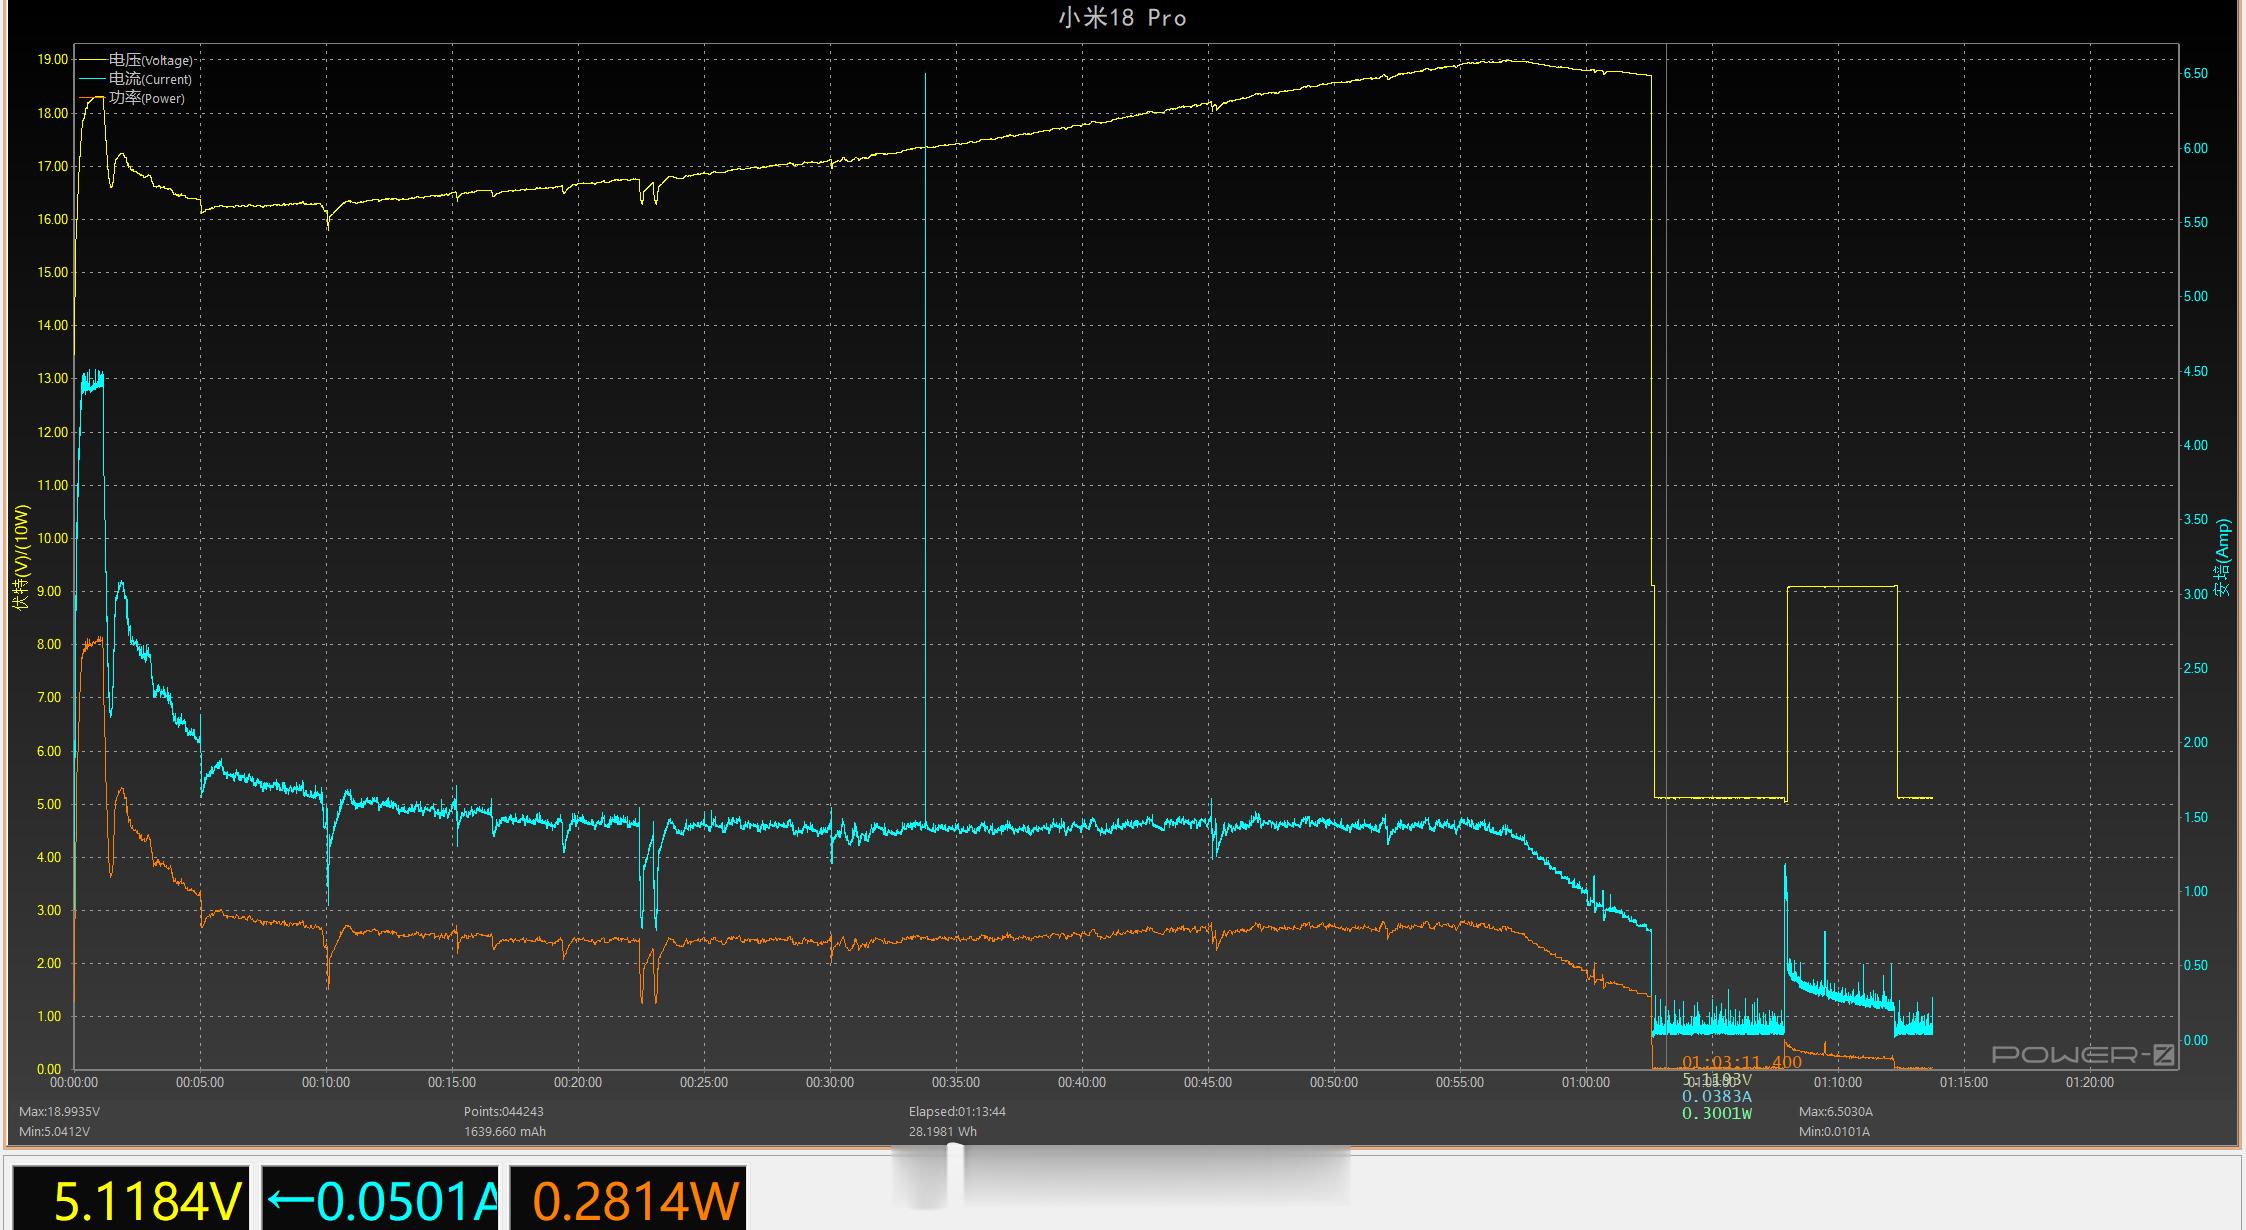Click the 00:35:00 time axis label
This screenshot has width=2246, height=1230.
tap(956, 1083)
